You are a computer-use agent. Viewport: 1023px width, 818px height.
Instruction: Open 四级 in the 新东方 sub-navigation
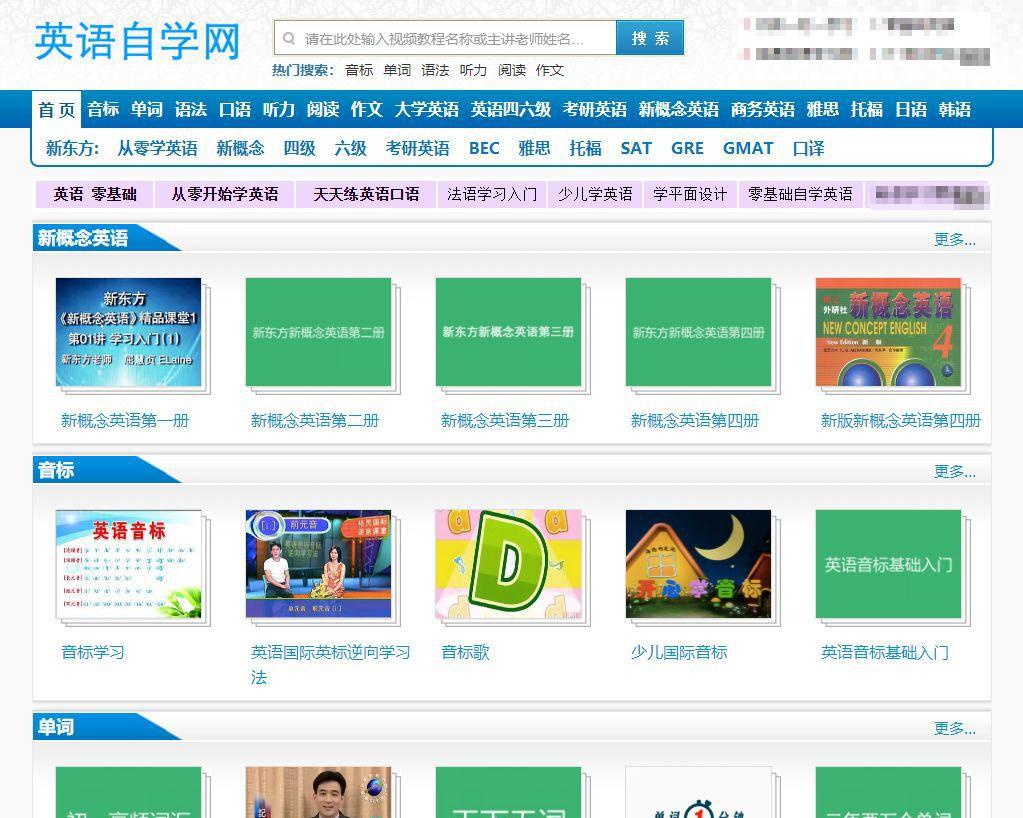(x=299, y=148)
